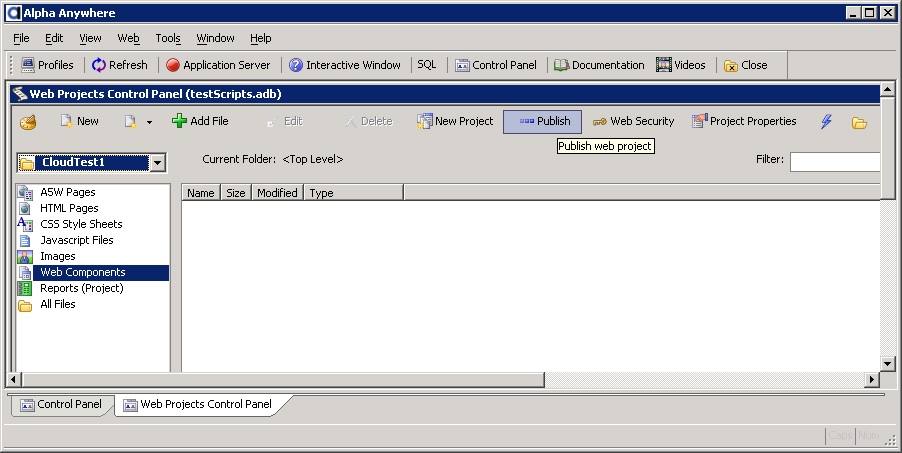
Task: Open the Videos toolbar item
Action: [x=681, y=65]
